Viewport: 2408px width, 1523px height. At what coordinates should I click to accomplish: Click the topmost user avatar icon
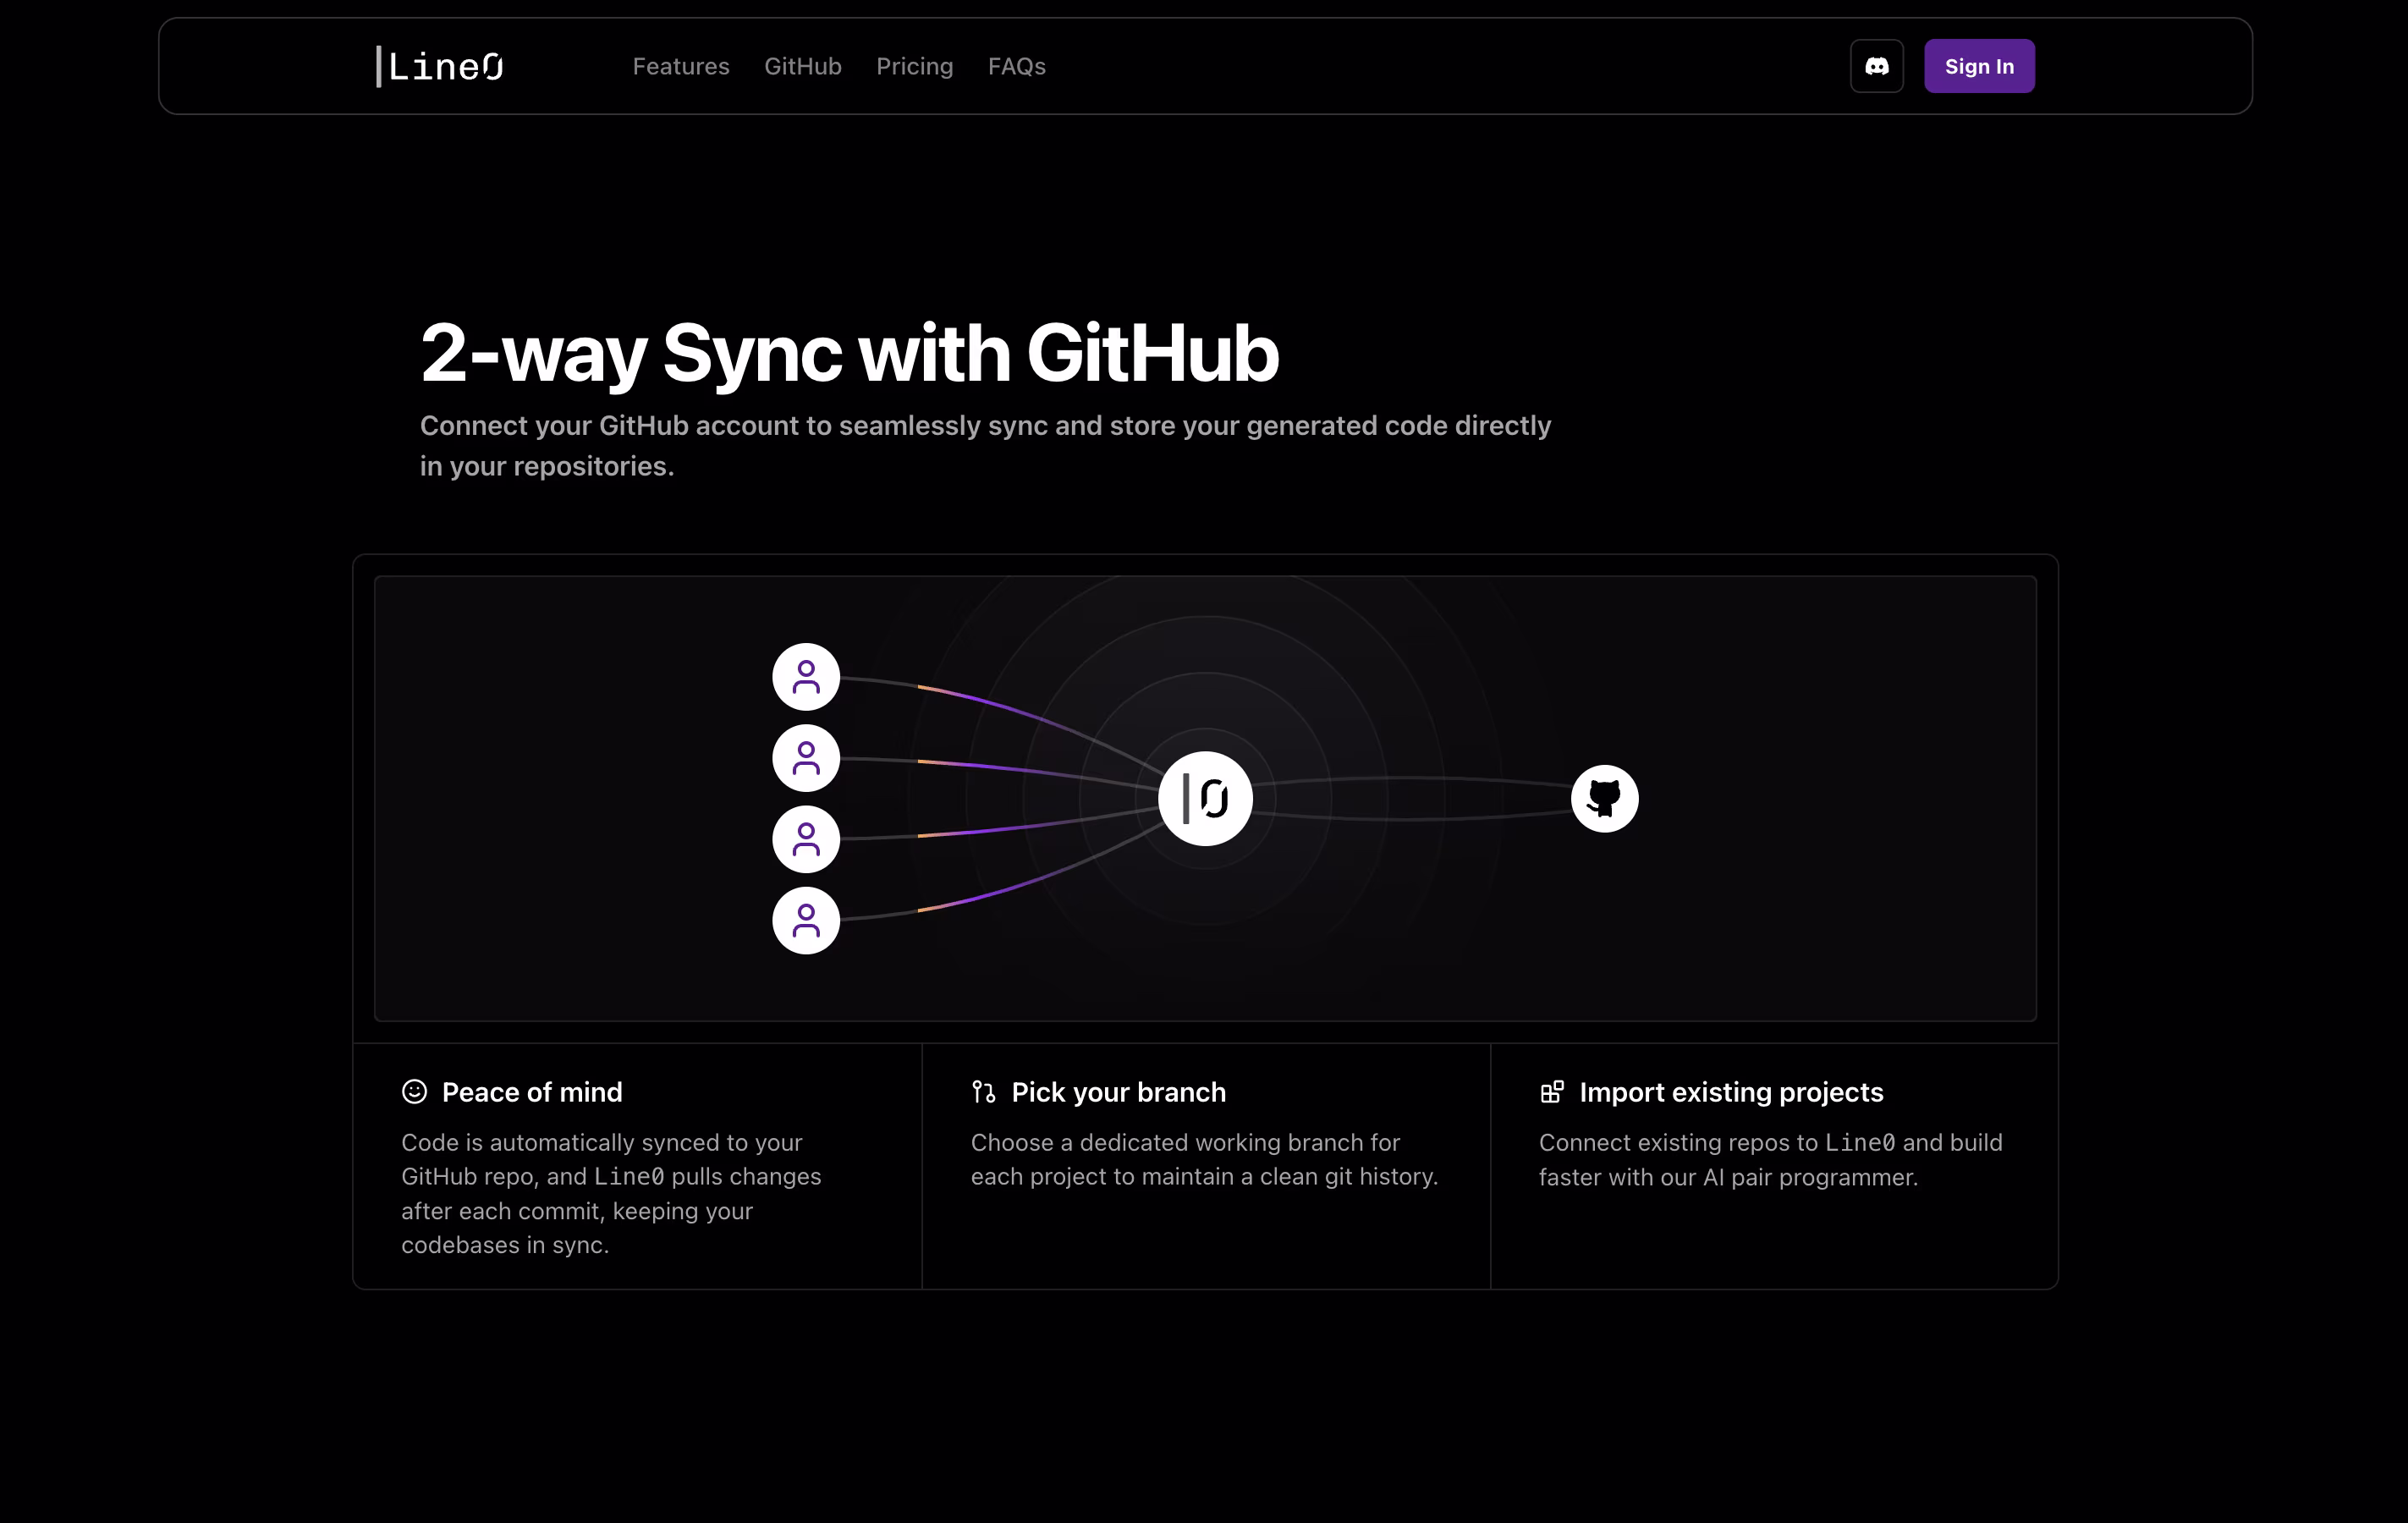tap(805, 677)
